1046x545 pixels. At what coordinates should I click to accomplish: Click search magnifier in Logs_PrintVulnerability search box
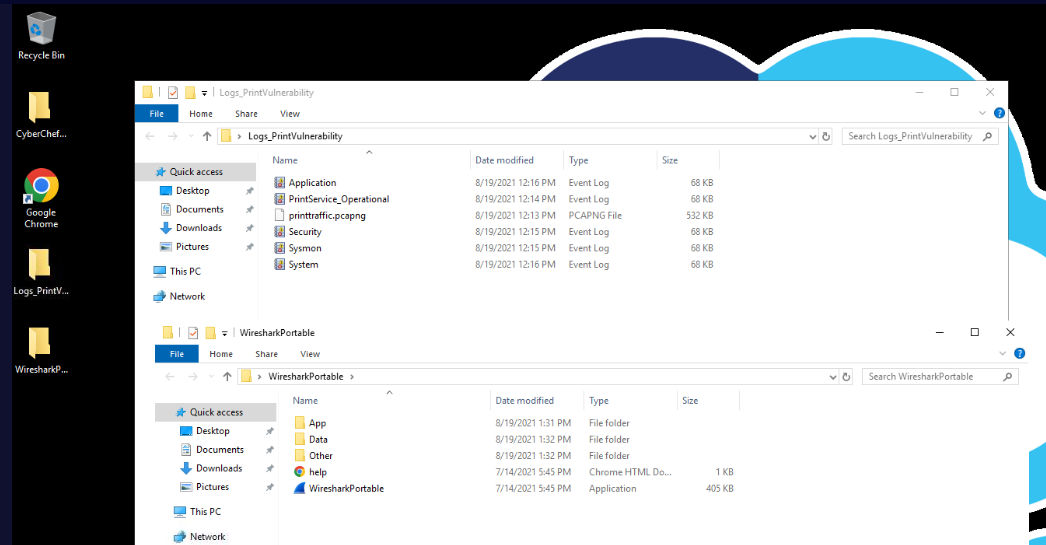click(x=987, y=136)
